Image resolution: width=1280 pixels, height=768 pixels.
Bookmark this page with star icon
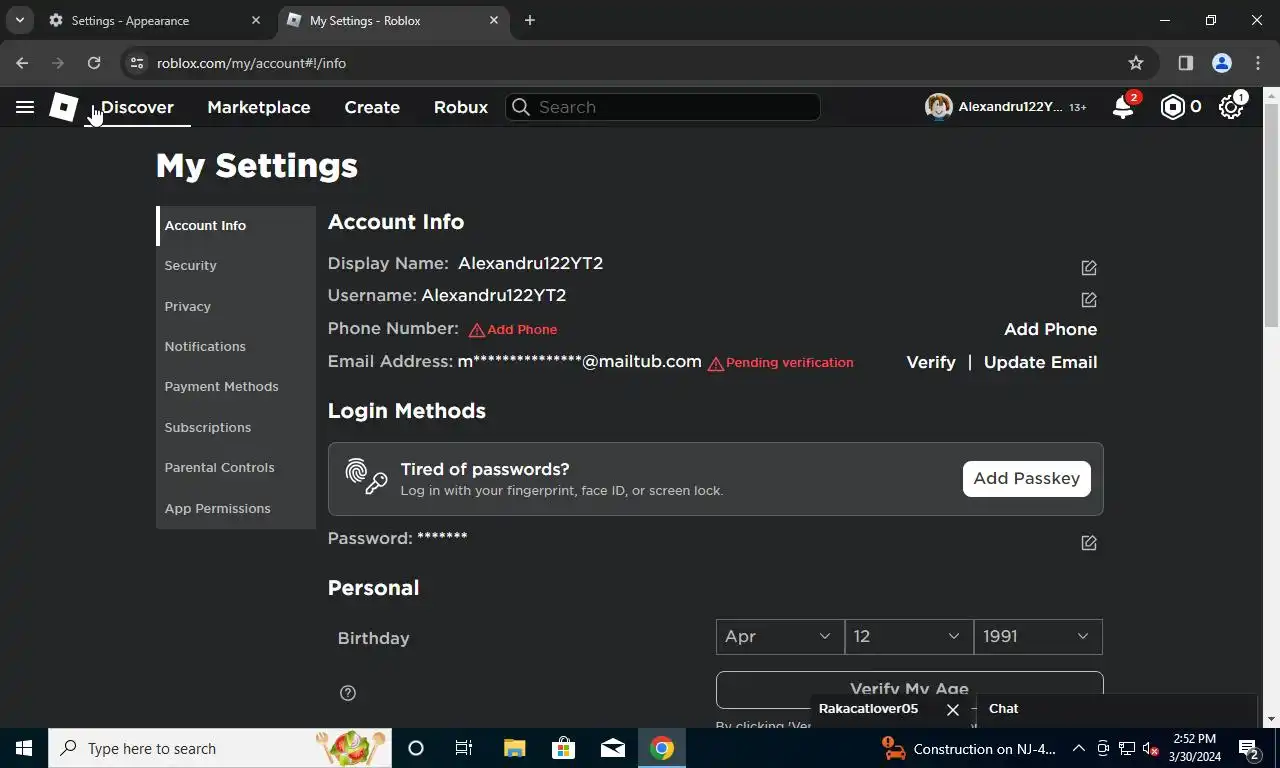(x=1136, y=63)
